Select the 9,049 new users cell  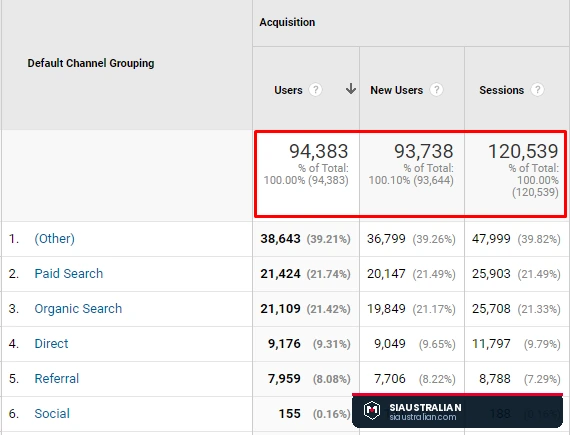click(390, 344)
